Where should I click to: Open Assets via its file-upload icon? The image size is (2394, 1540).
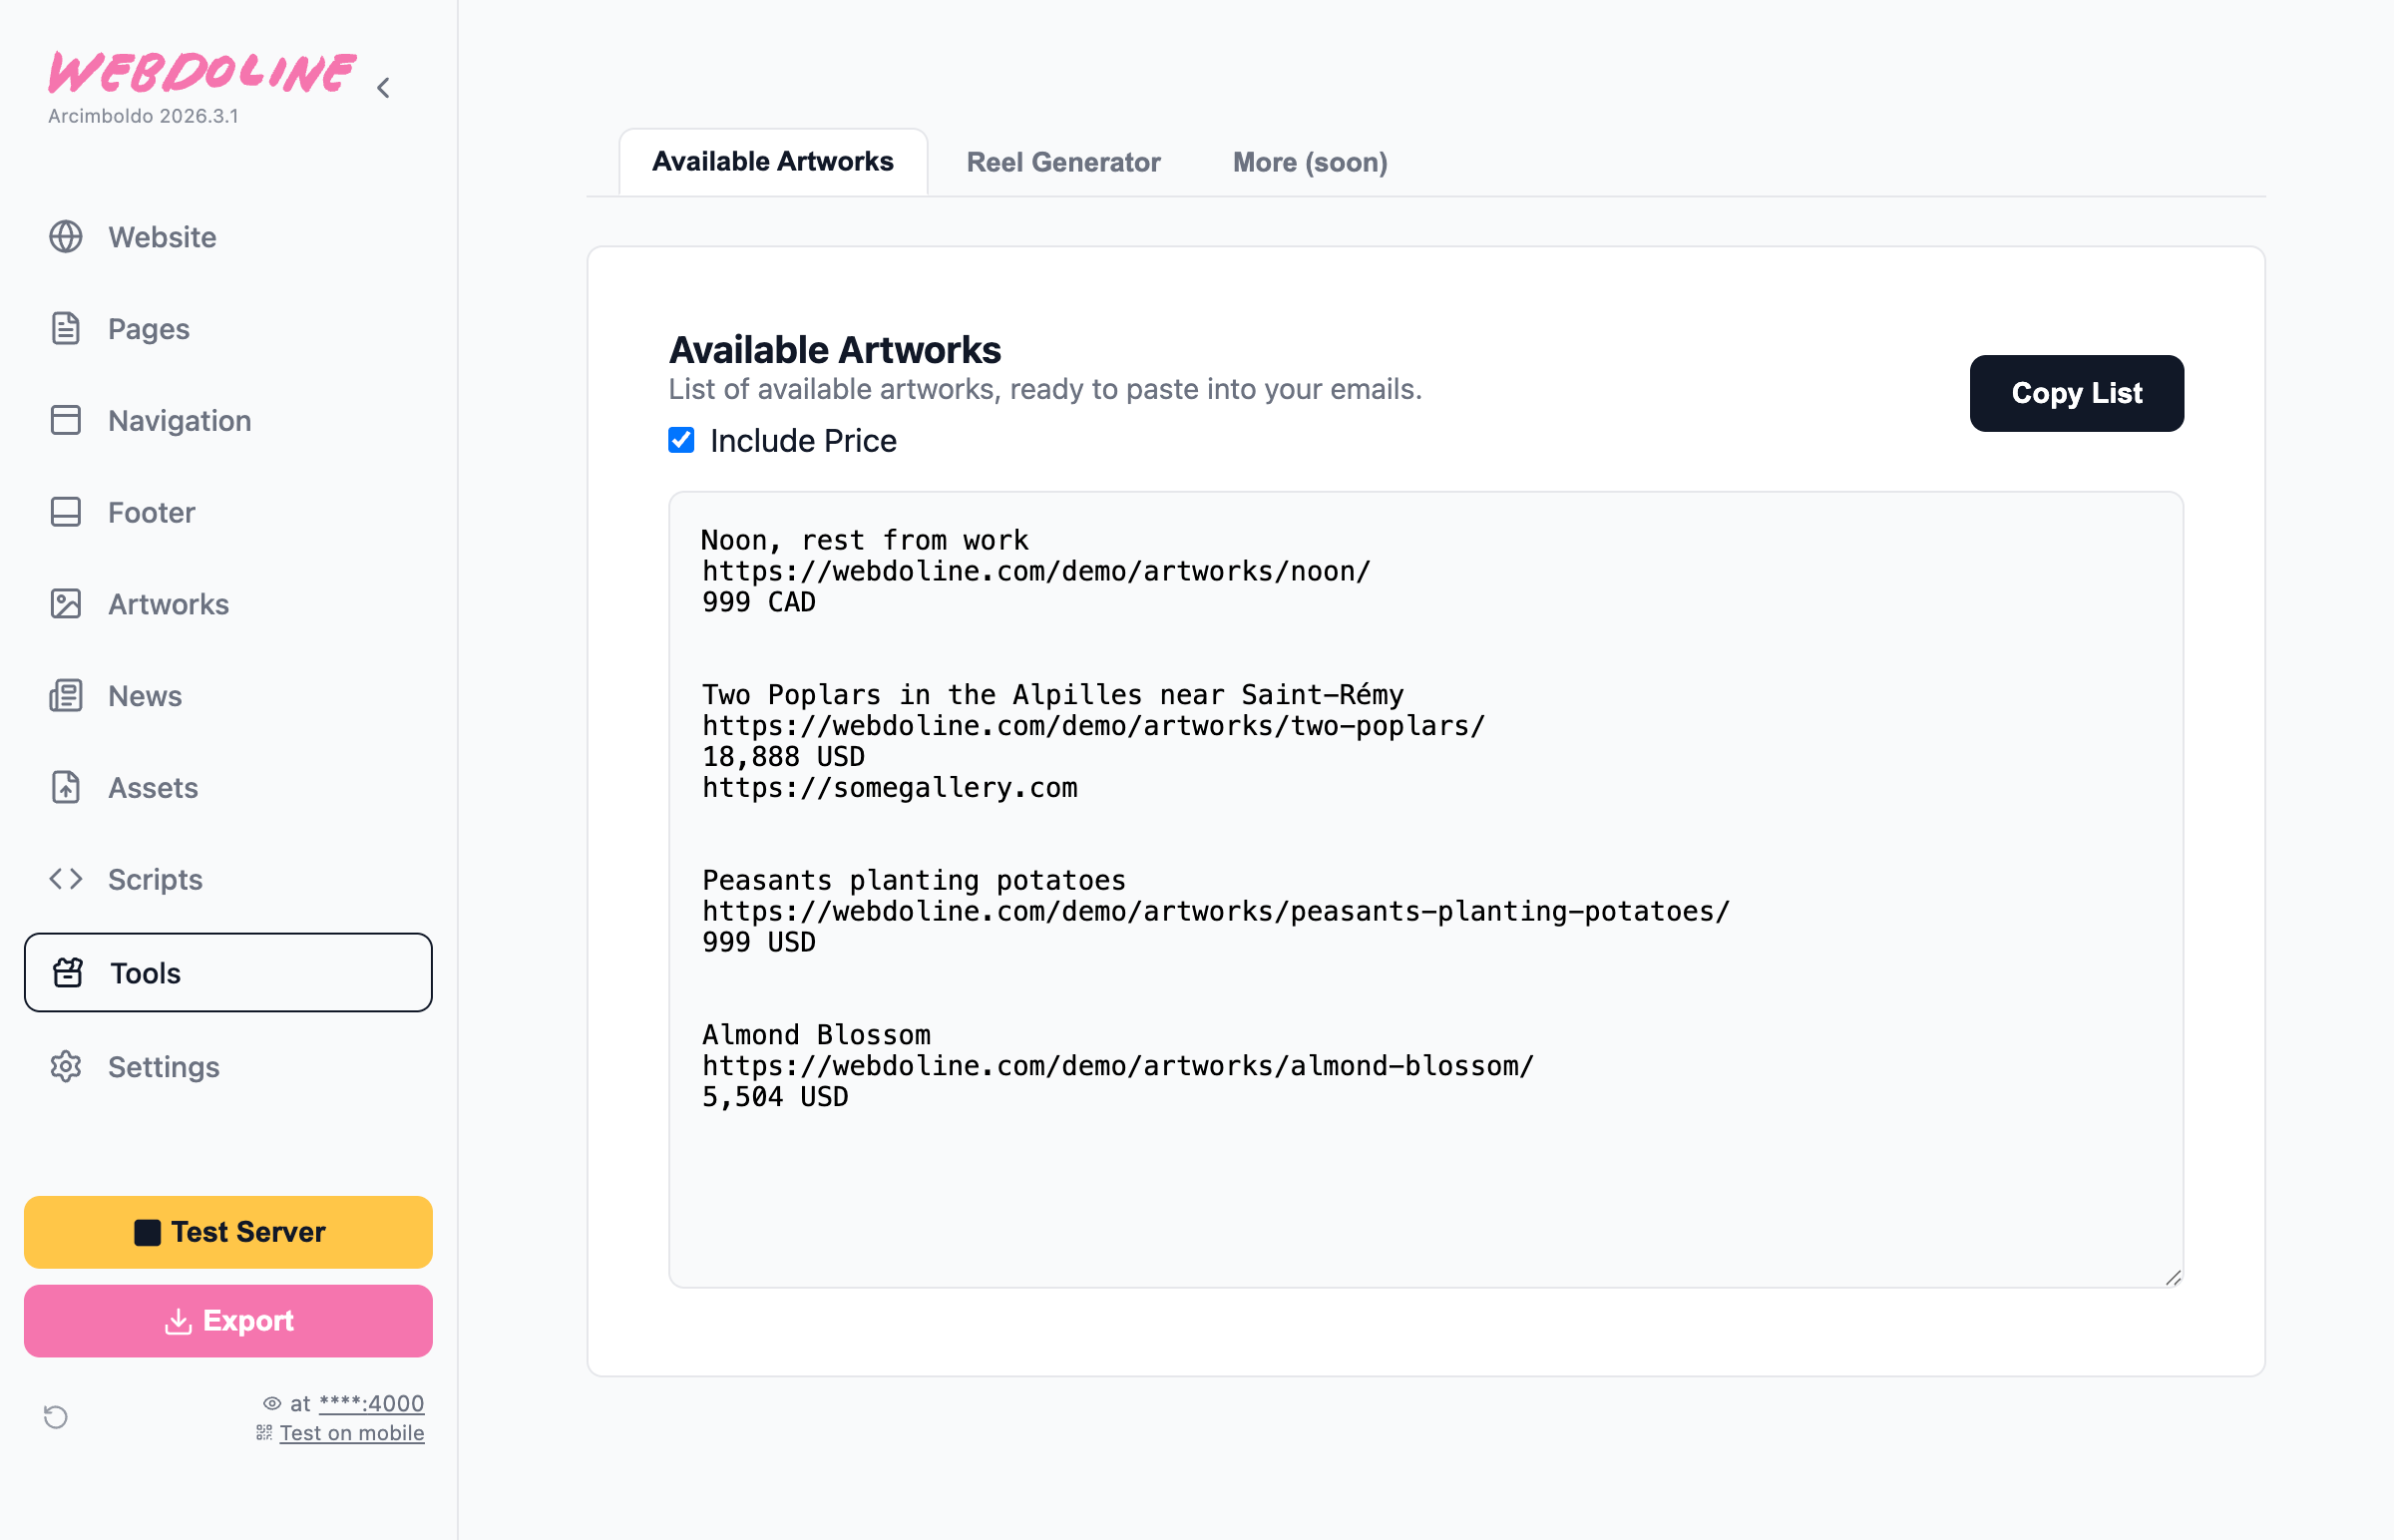tap(66, 788)
